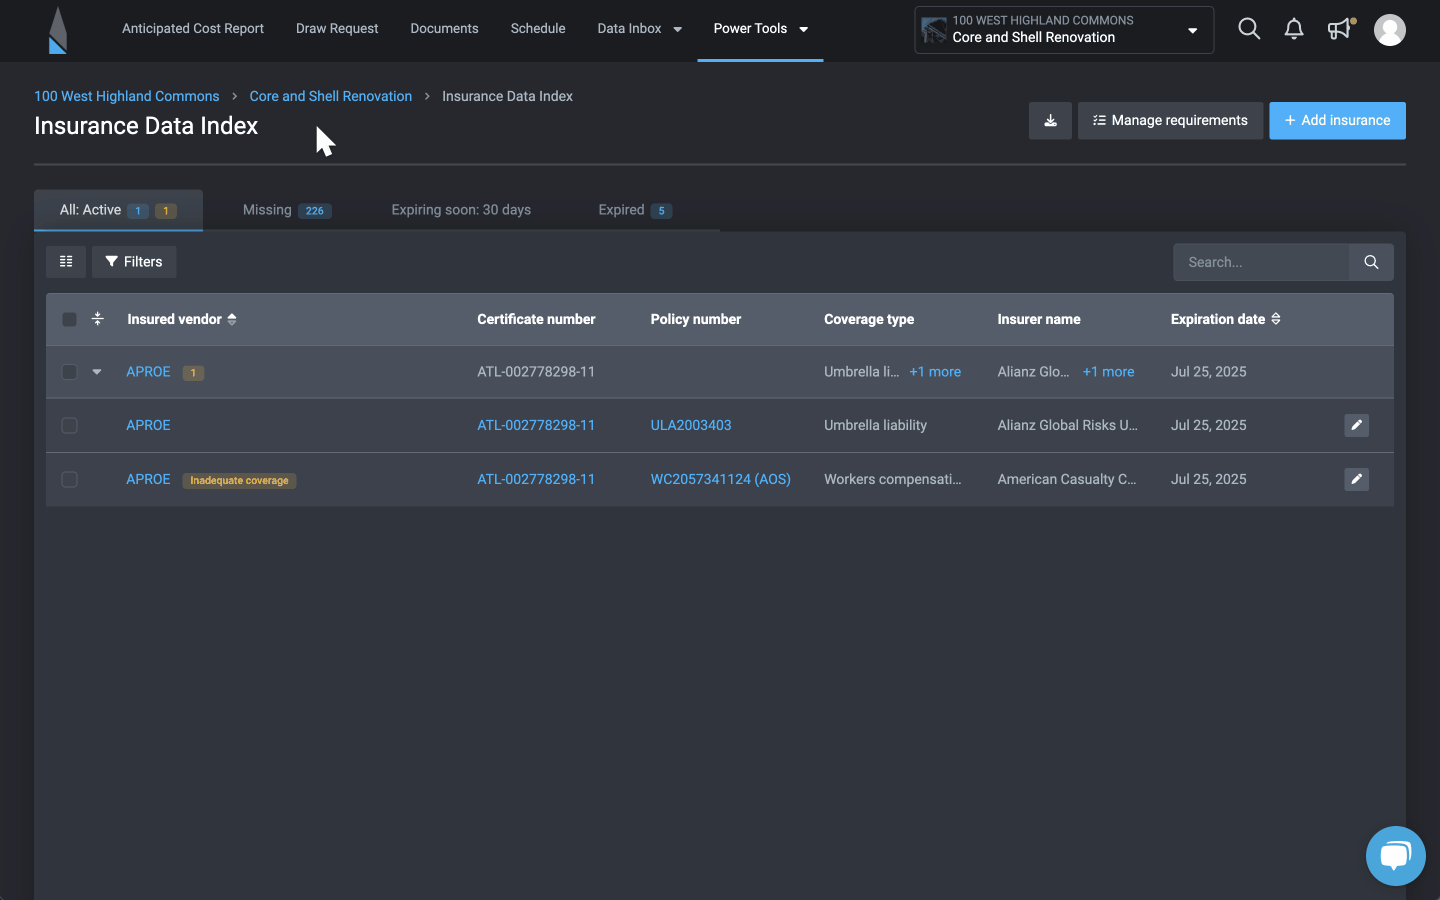Open policy number ULA2003403
Screen dimensions: 1440x900
(691, 425)
